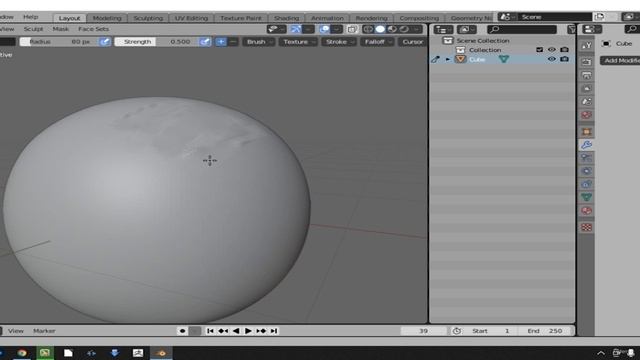The image size is (640, 360).
Task: Click the Strength slider field
Action: pos(156,42)
